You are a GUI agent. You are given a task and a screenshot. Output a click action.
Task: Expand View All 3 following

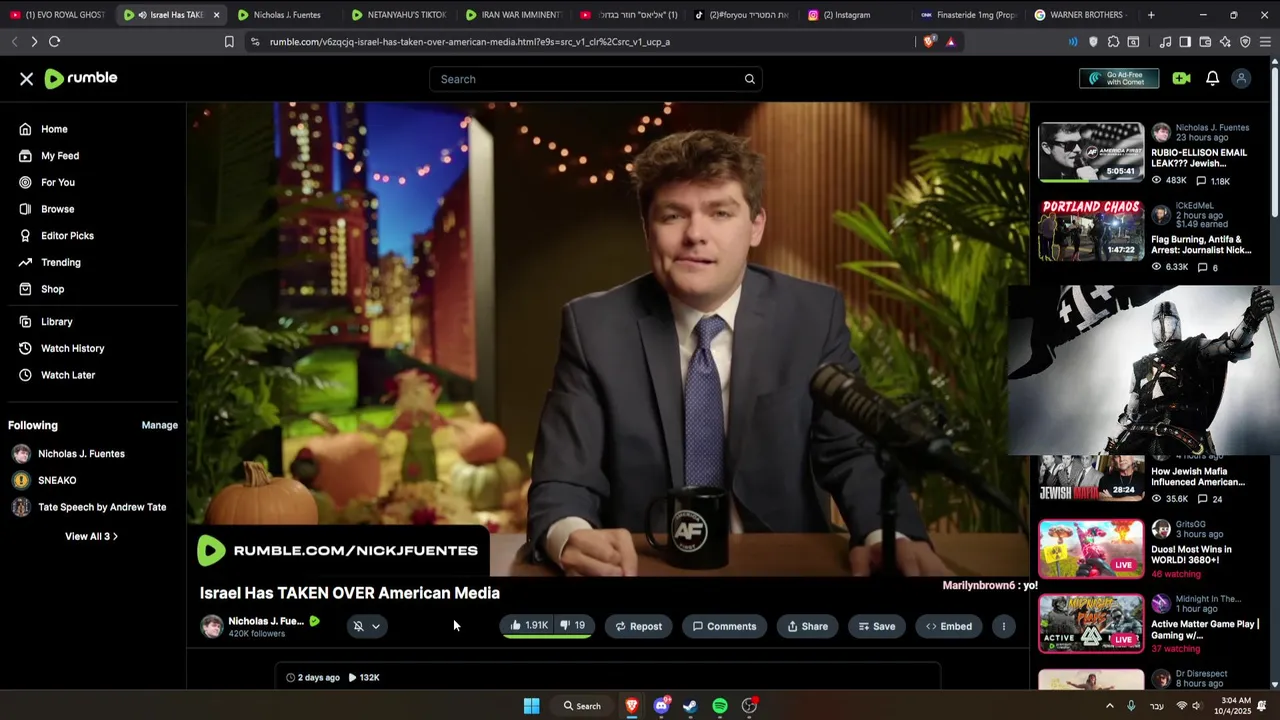tap(91, 536)
